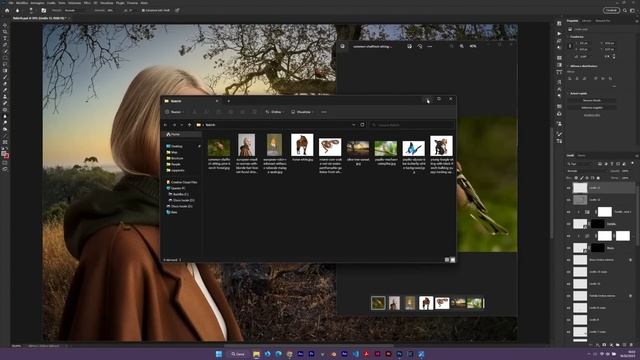The image size is (640, 360).
Task: Click zoom in magnifier in photo viewer window
Action: pyautogui.click(x=462, y=46)
